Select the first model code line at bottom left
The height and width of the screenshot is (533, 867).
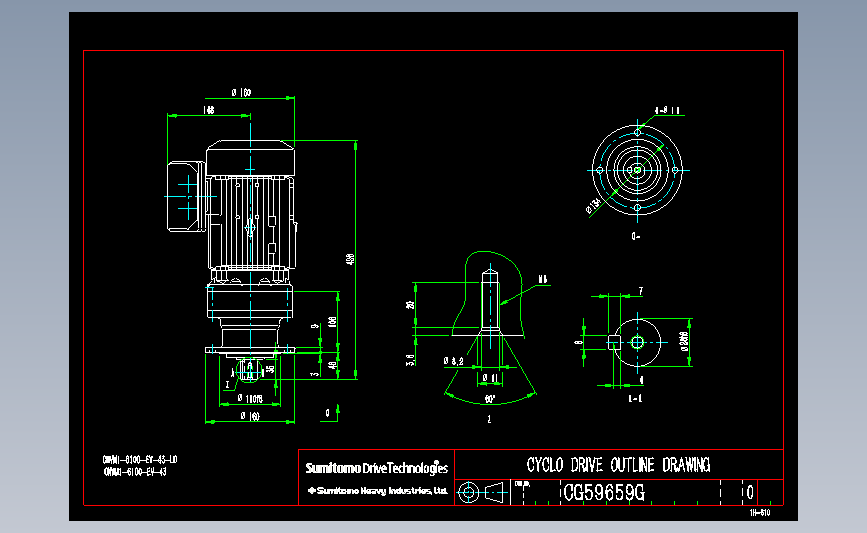click(x=140, y=459)
